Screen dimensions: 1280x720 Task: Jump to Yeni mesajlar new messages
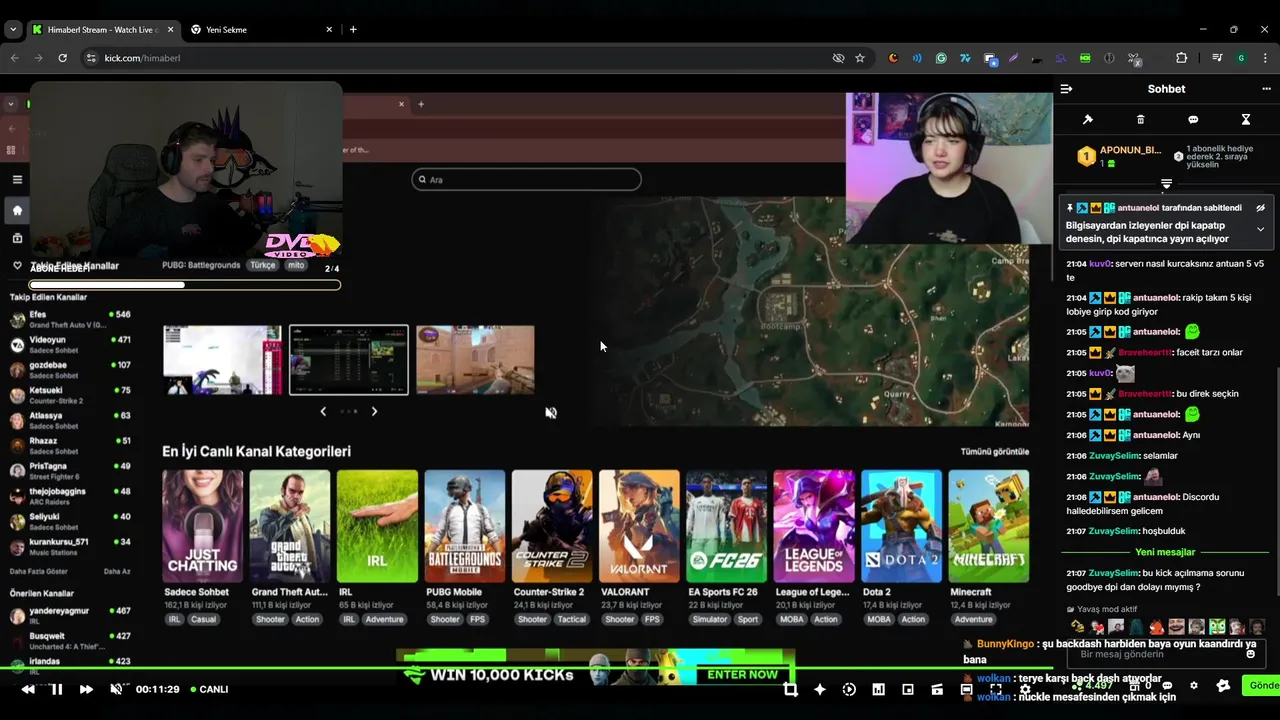tap(1165, 552)
